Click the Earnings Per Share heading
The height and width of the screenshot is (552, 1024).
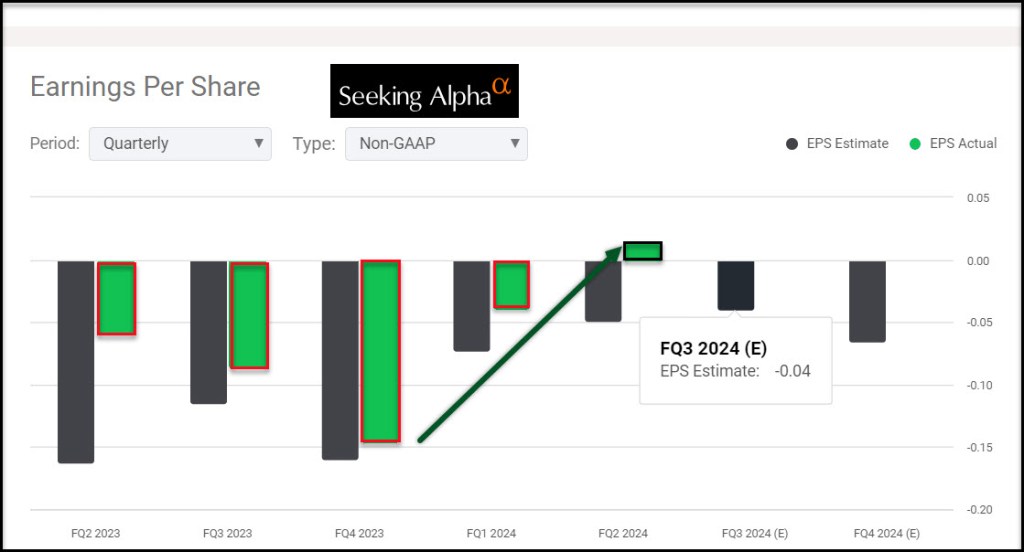(x=145, y=87)
